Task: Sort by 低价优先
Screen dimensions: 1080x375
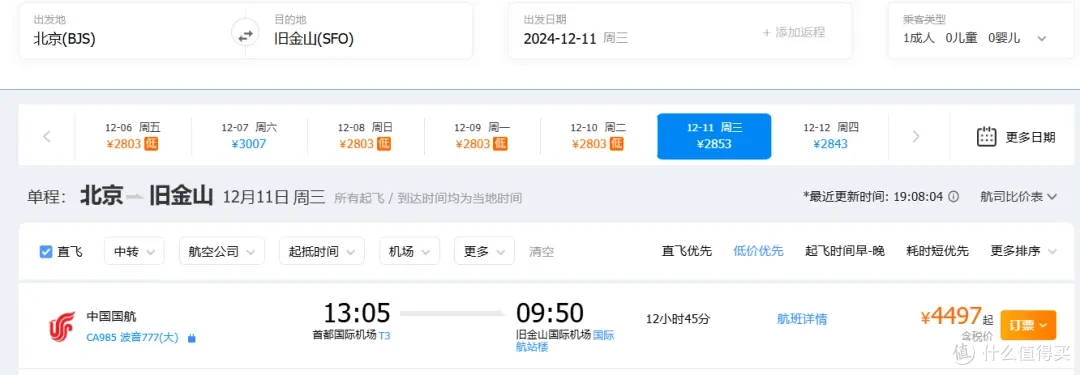Action: [758, 251]
